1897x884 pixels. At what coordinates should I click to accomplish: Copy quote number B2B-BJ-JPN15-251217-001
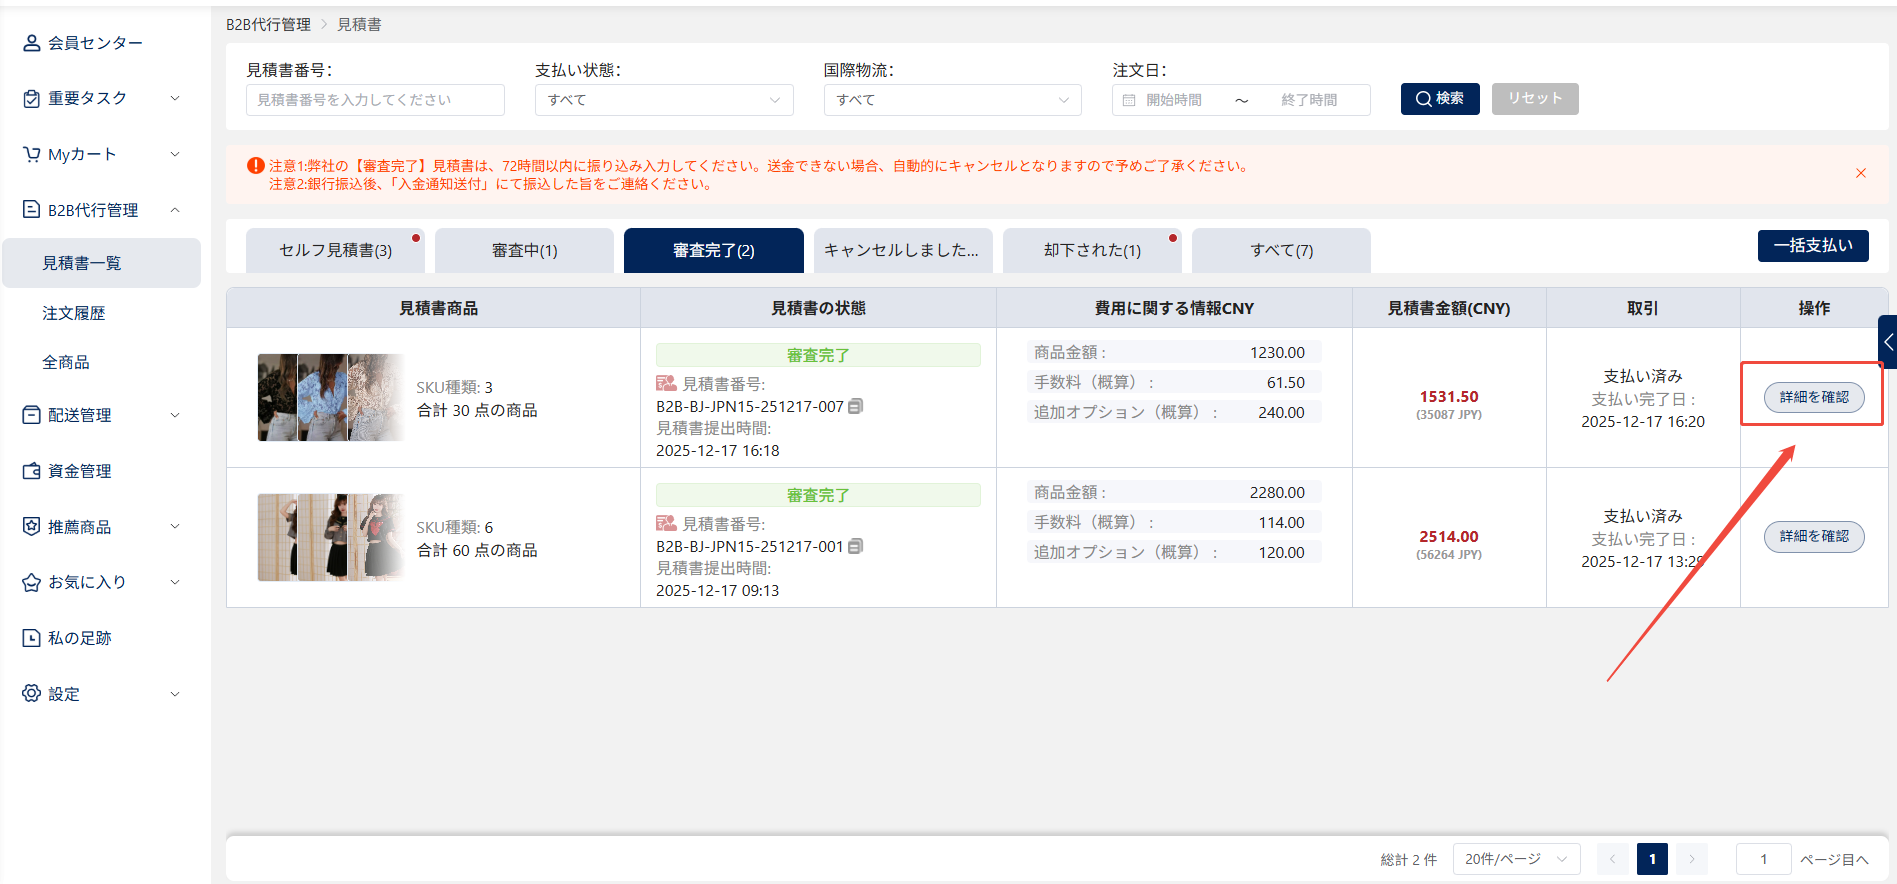pyautogui.click(x=856, y=546)
